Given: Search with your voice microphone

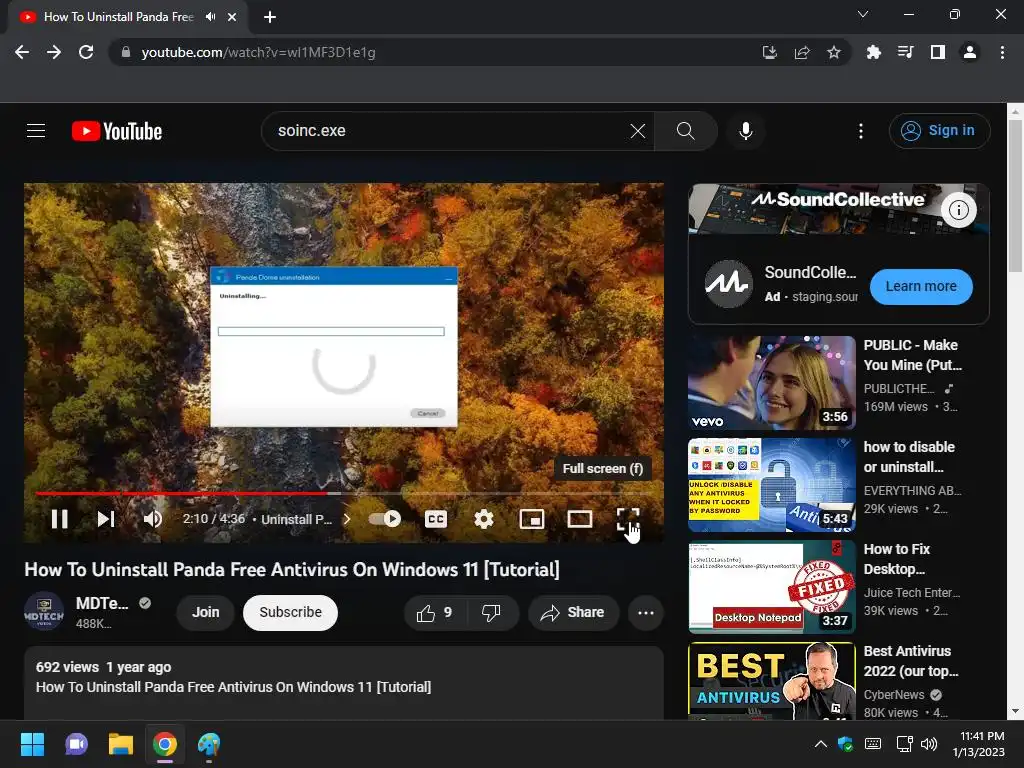Looking at the screenshot, I should (746, 131).
